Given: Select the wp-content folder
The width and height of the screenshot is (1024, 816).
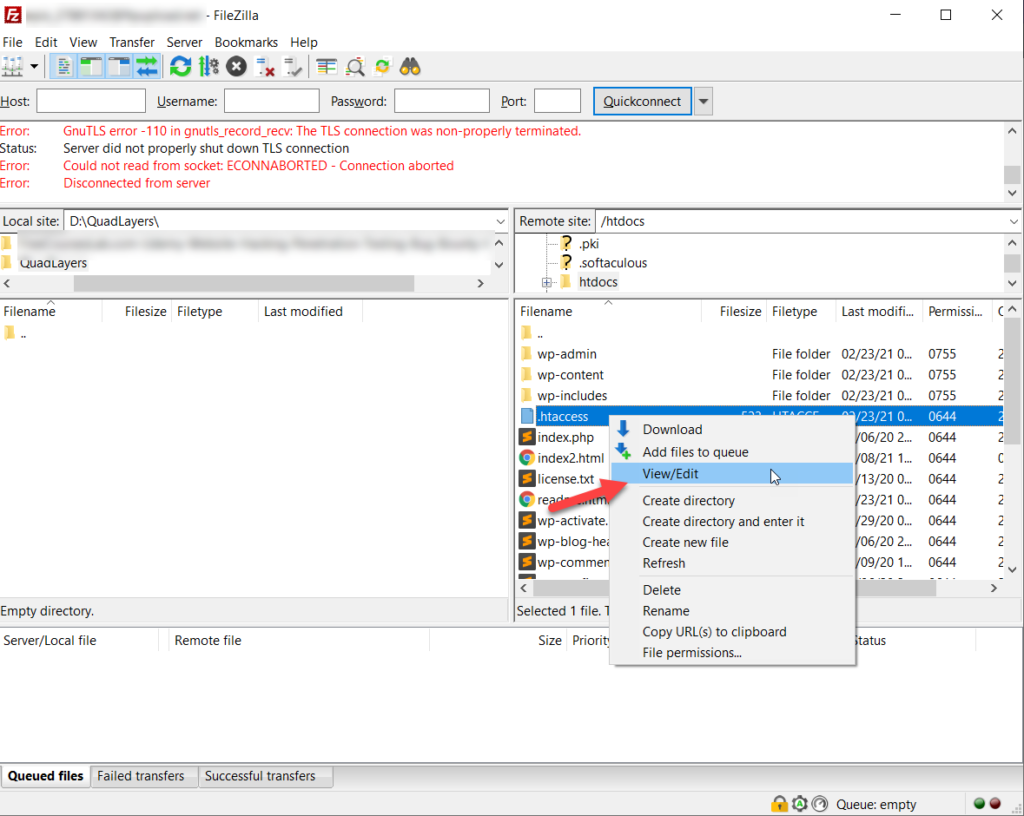Looking at the screenshot, I should point(570,375).
